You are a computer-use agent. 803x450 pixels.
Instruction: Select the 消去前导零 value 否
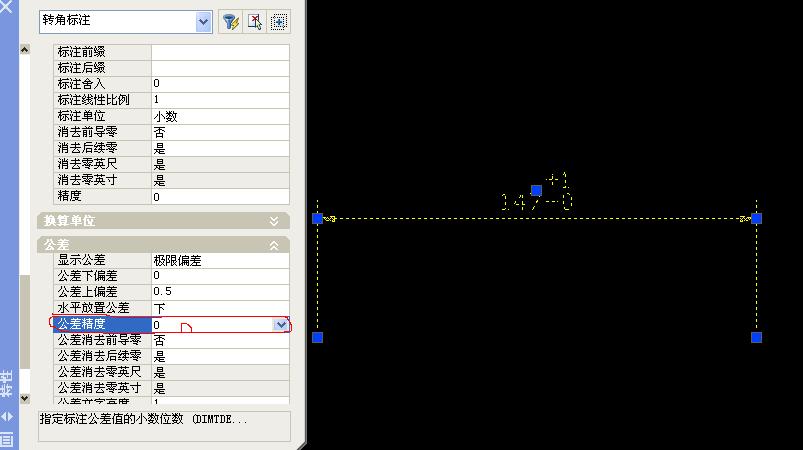point(220,132)
